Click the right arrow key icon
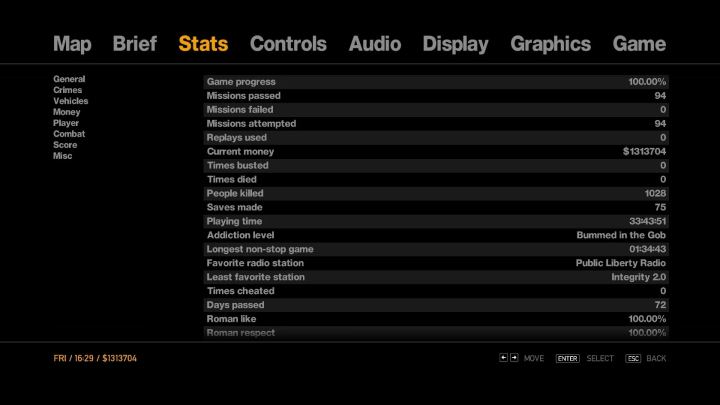Image resolution: width=720 pixels, height=405 pixels. pos(514,358)
